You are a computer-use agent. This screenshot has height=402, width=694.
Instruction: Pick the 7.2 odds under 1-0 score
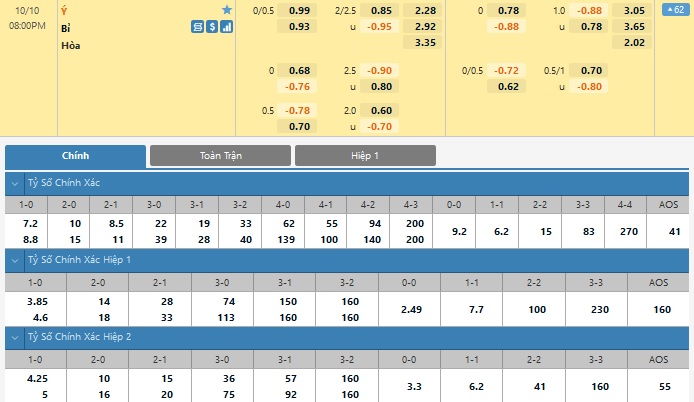point(30,222)
